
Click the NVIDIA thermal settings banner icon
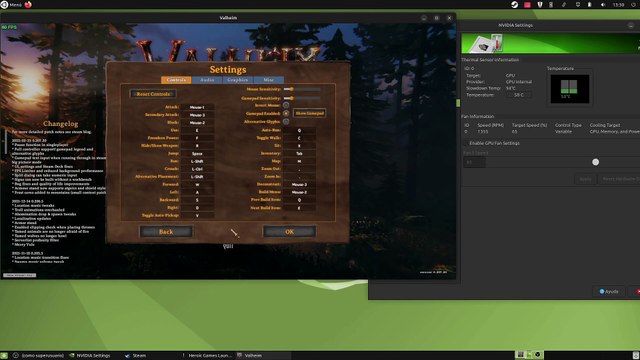click(x=486, y=43)
